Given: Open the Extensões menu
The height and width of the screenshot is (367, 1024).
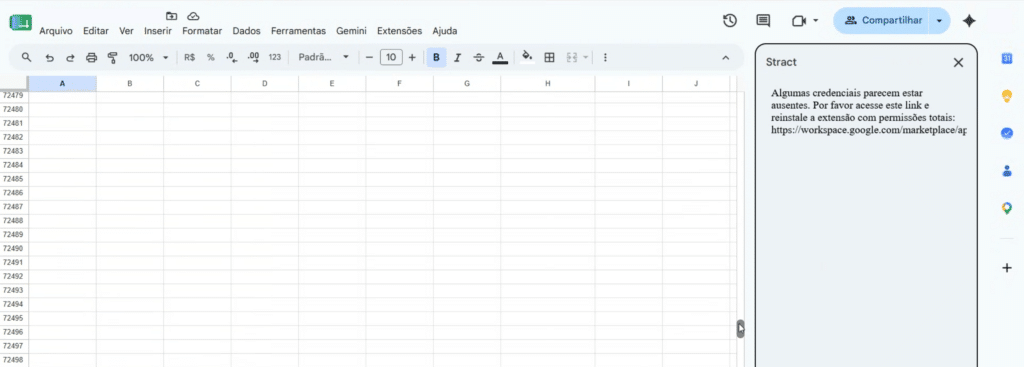Looking at the screenshot, I should point(400,31).
